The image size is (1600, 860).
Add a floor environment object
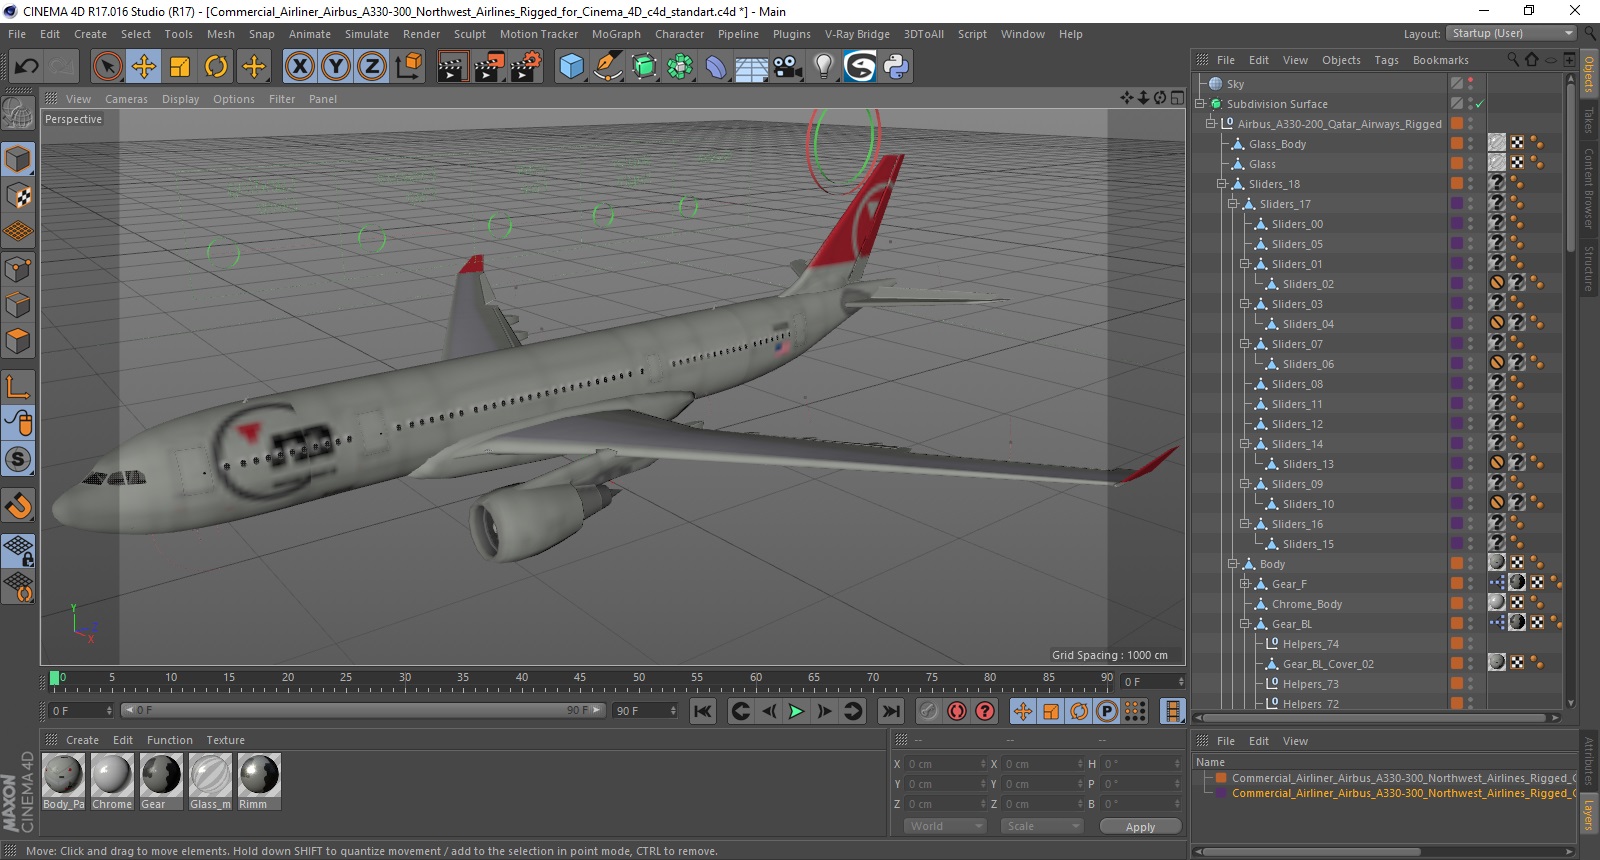point(751,67)
